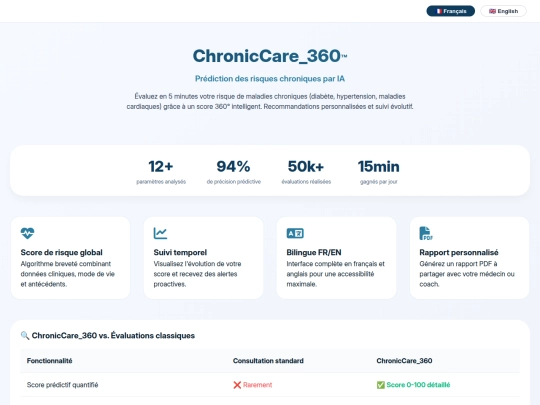Click the Fonctionnalité column header
Viewport: 540px width, 405px height.
pos(50,361)
